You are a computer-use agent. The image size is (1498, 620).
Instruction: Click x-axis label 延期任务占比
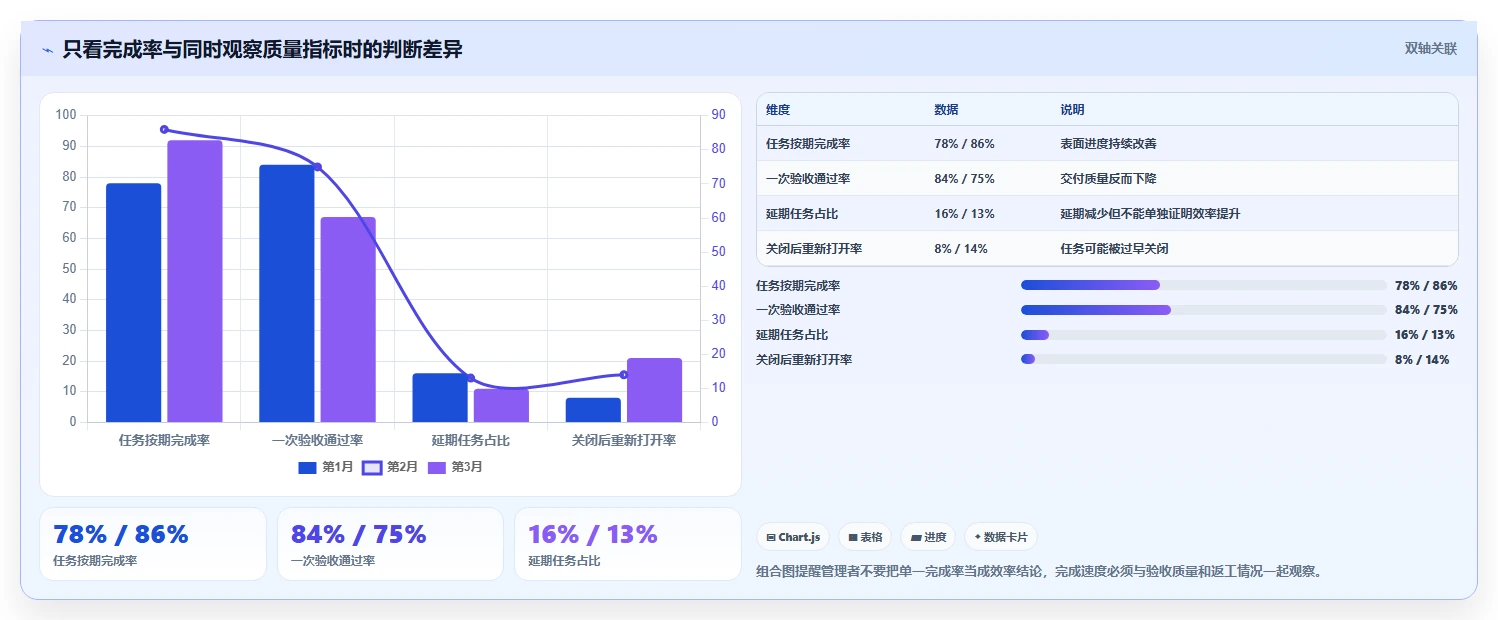[x=470, y=440]
